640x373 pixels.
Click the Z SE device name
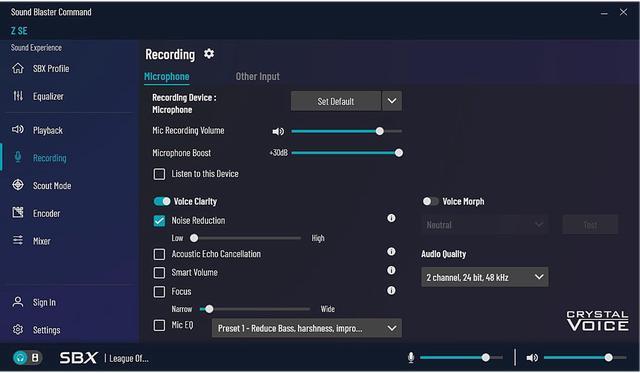19,31
